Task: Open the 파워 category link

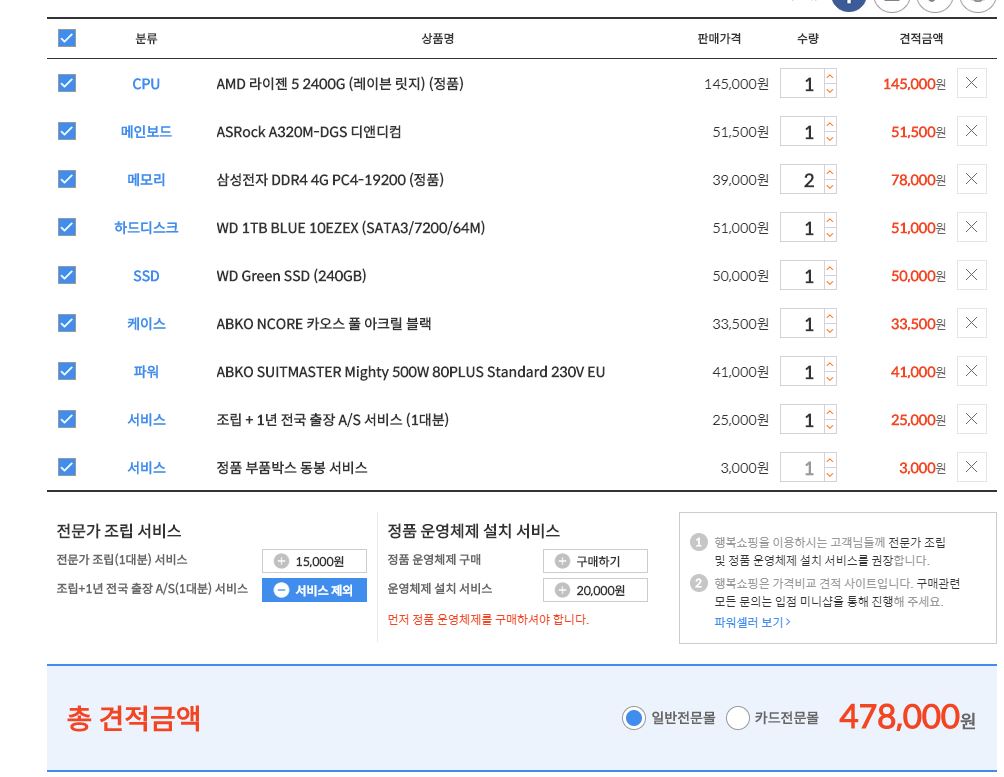Action: point(146,372)
